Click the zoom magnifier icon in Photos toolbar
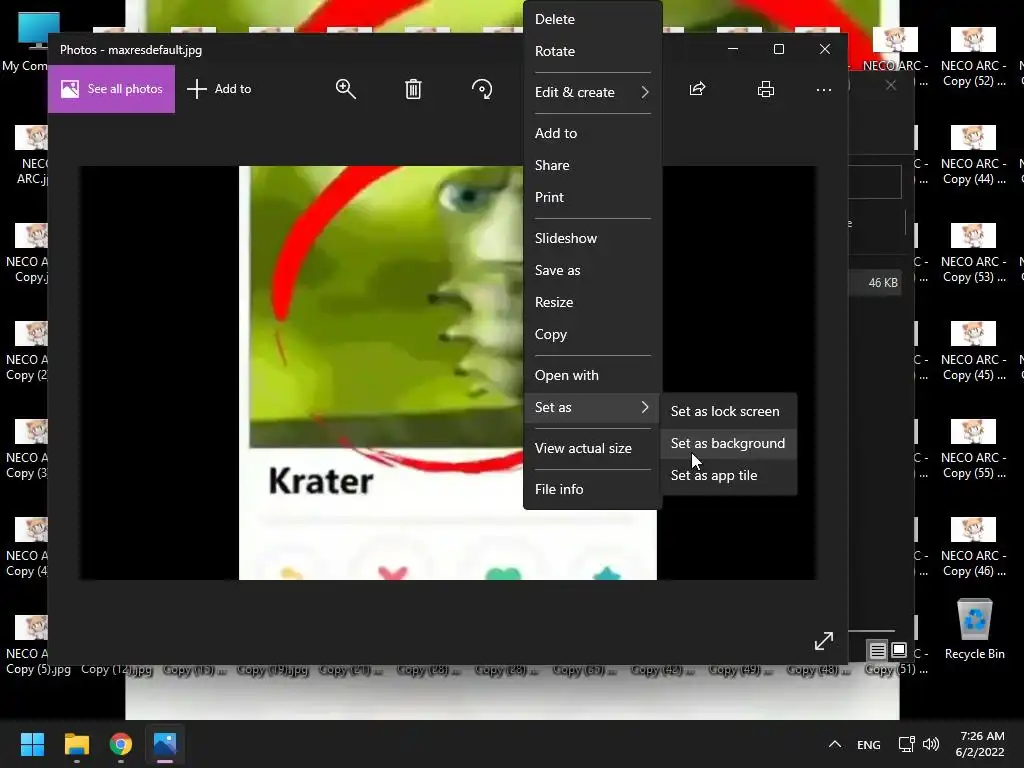The image size is (1024, 768). 345,89
